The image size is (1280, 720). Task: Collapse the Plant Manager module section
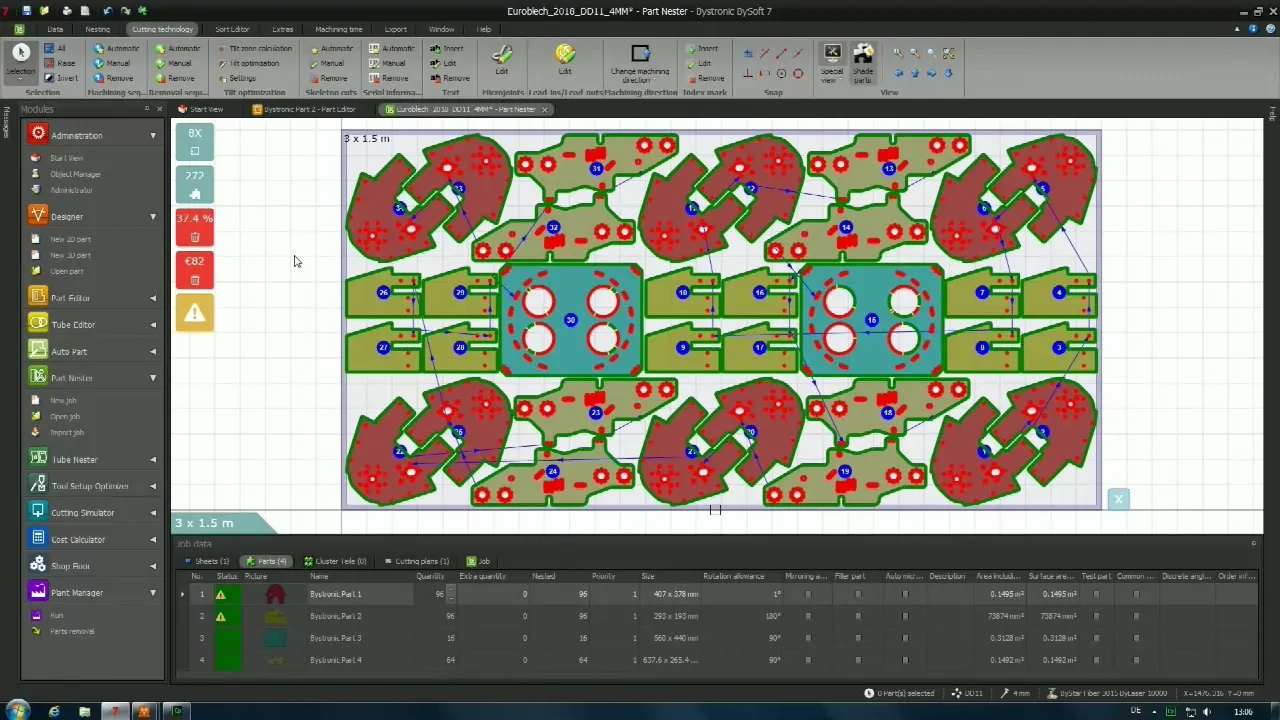coord(153,593)
